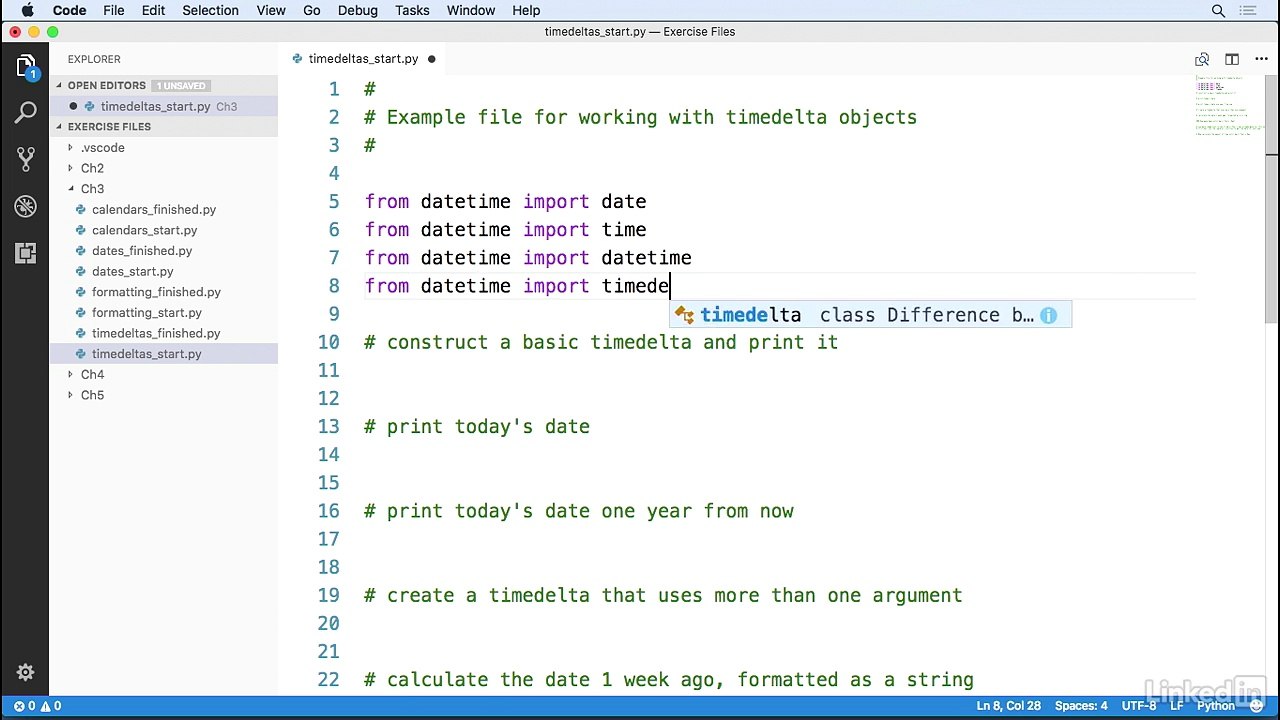Viewport: 1280px width, 720px height.
Task: Open the Source Control view
Action: [26, 159]
